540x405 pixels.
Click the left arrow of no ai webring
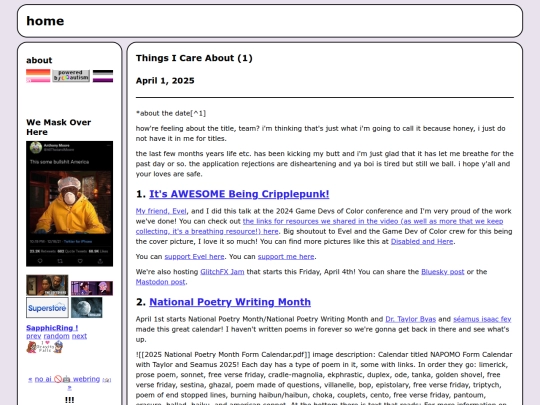[30, 379]
